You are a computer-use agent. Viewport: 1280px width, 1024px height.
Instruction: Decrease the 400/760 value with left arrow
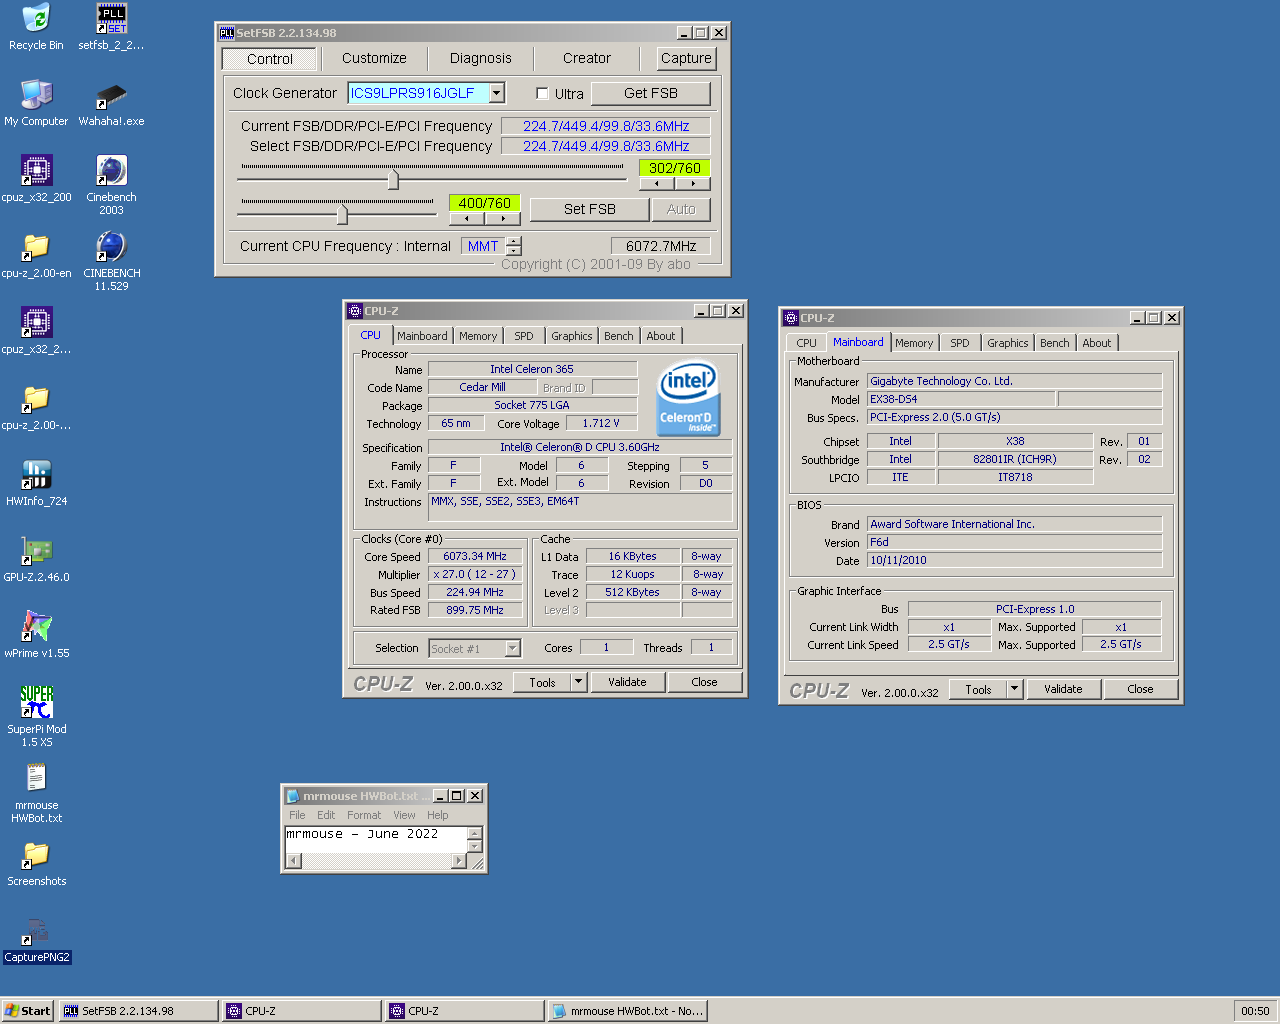click(x=466, y=218)
